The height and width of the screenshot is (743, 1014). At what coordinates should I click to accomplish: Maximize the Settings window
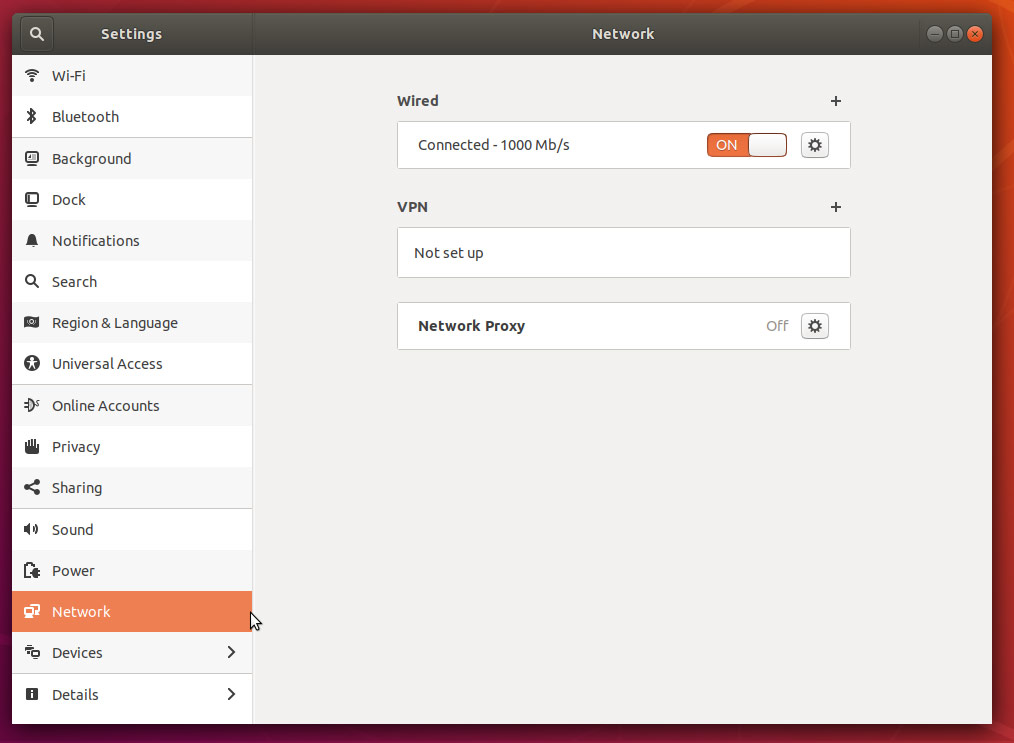(955, 34)
